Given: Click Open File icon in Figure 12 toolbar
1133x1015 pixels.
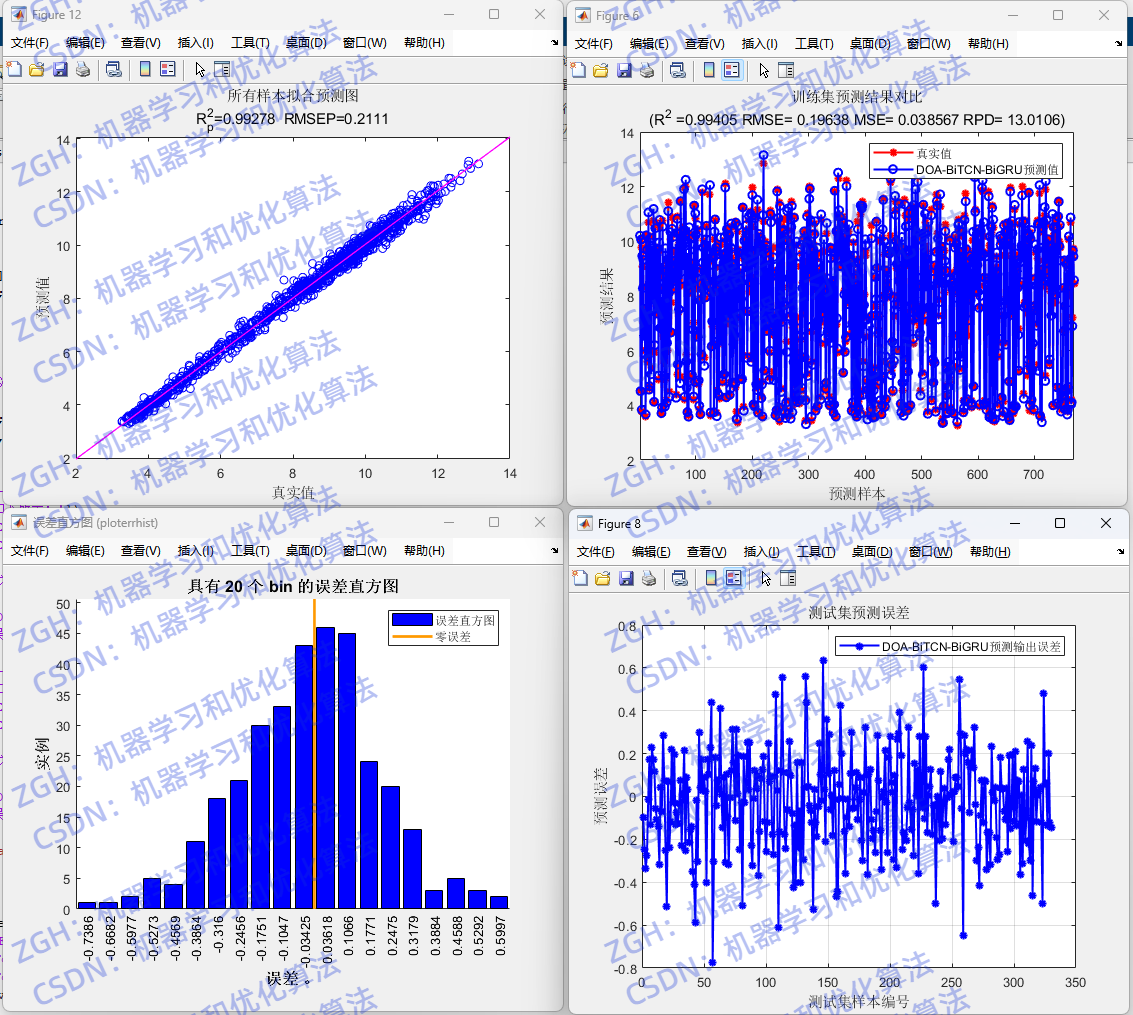Looking at the screenshot, I should (x=37, y=69).
